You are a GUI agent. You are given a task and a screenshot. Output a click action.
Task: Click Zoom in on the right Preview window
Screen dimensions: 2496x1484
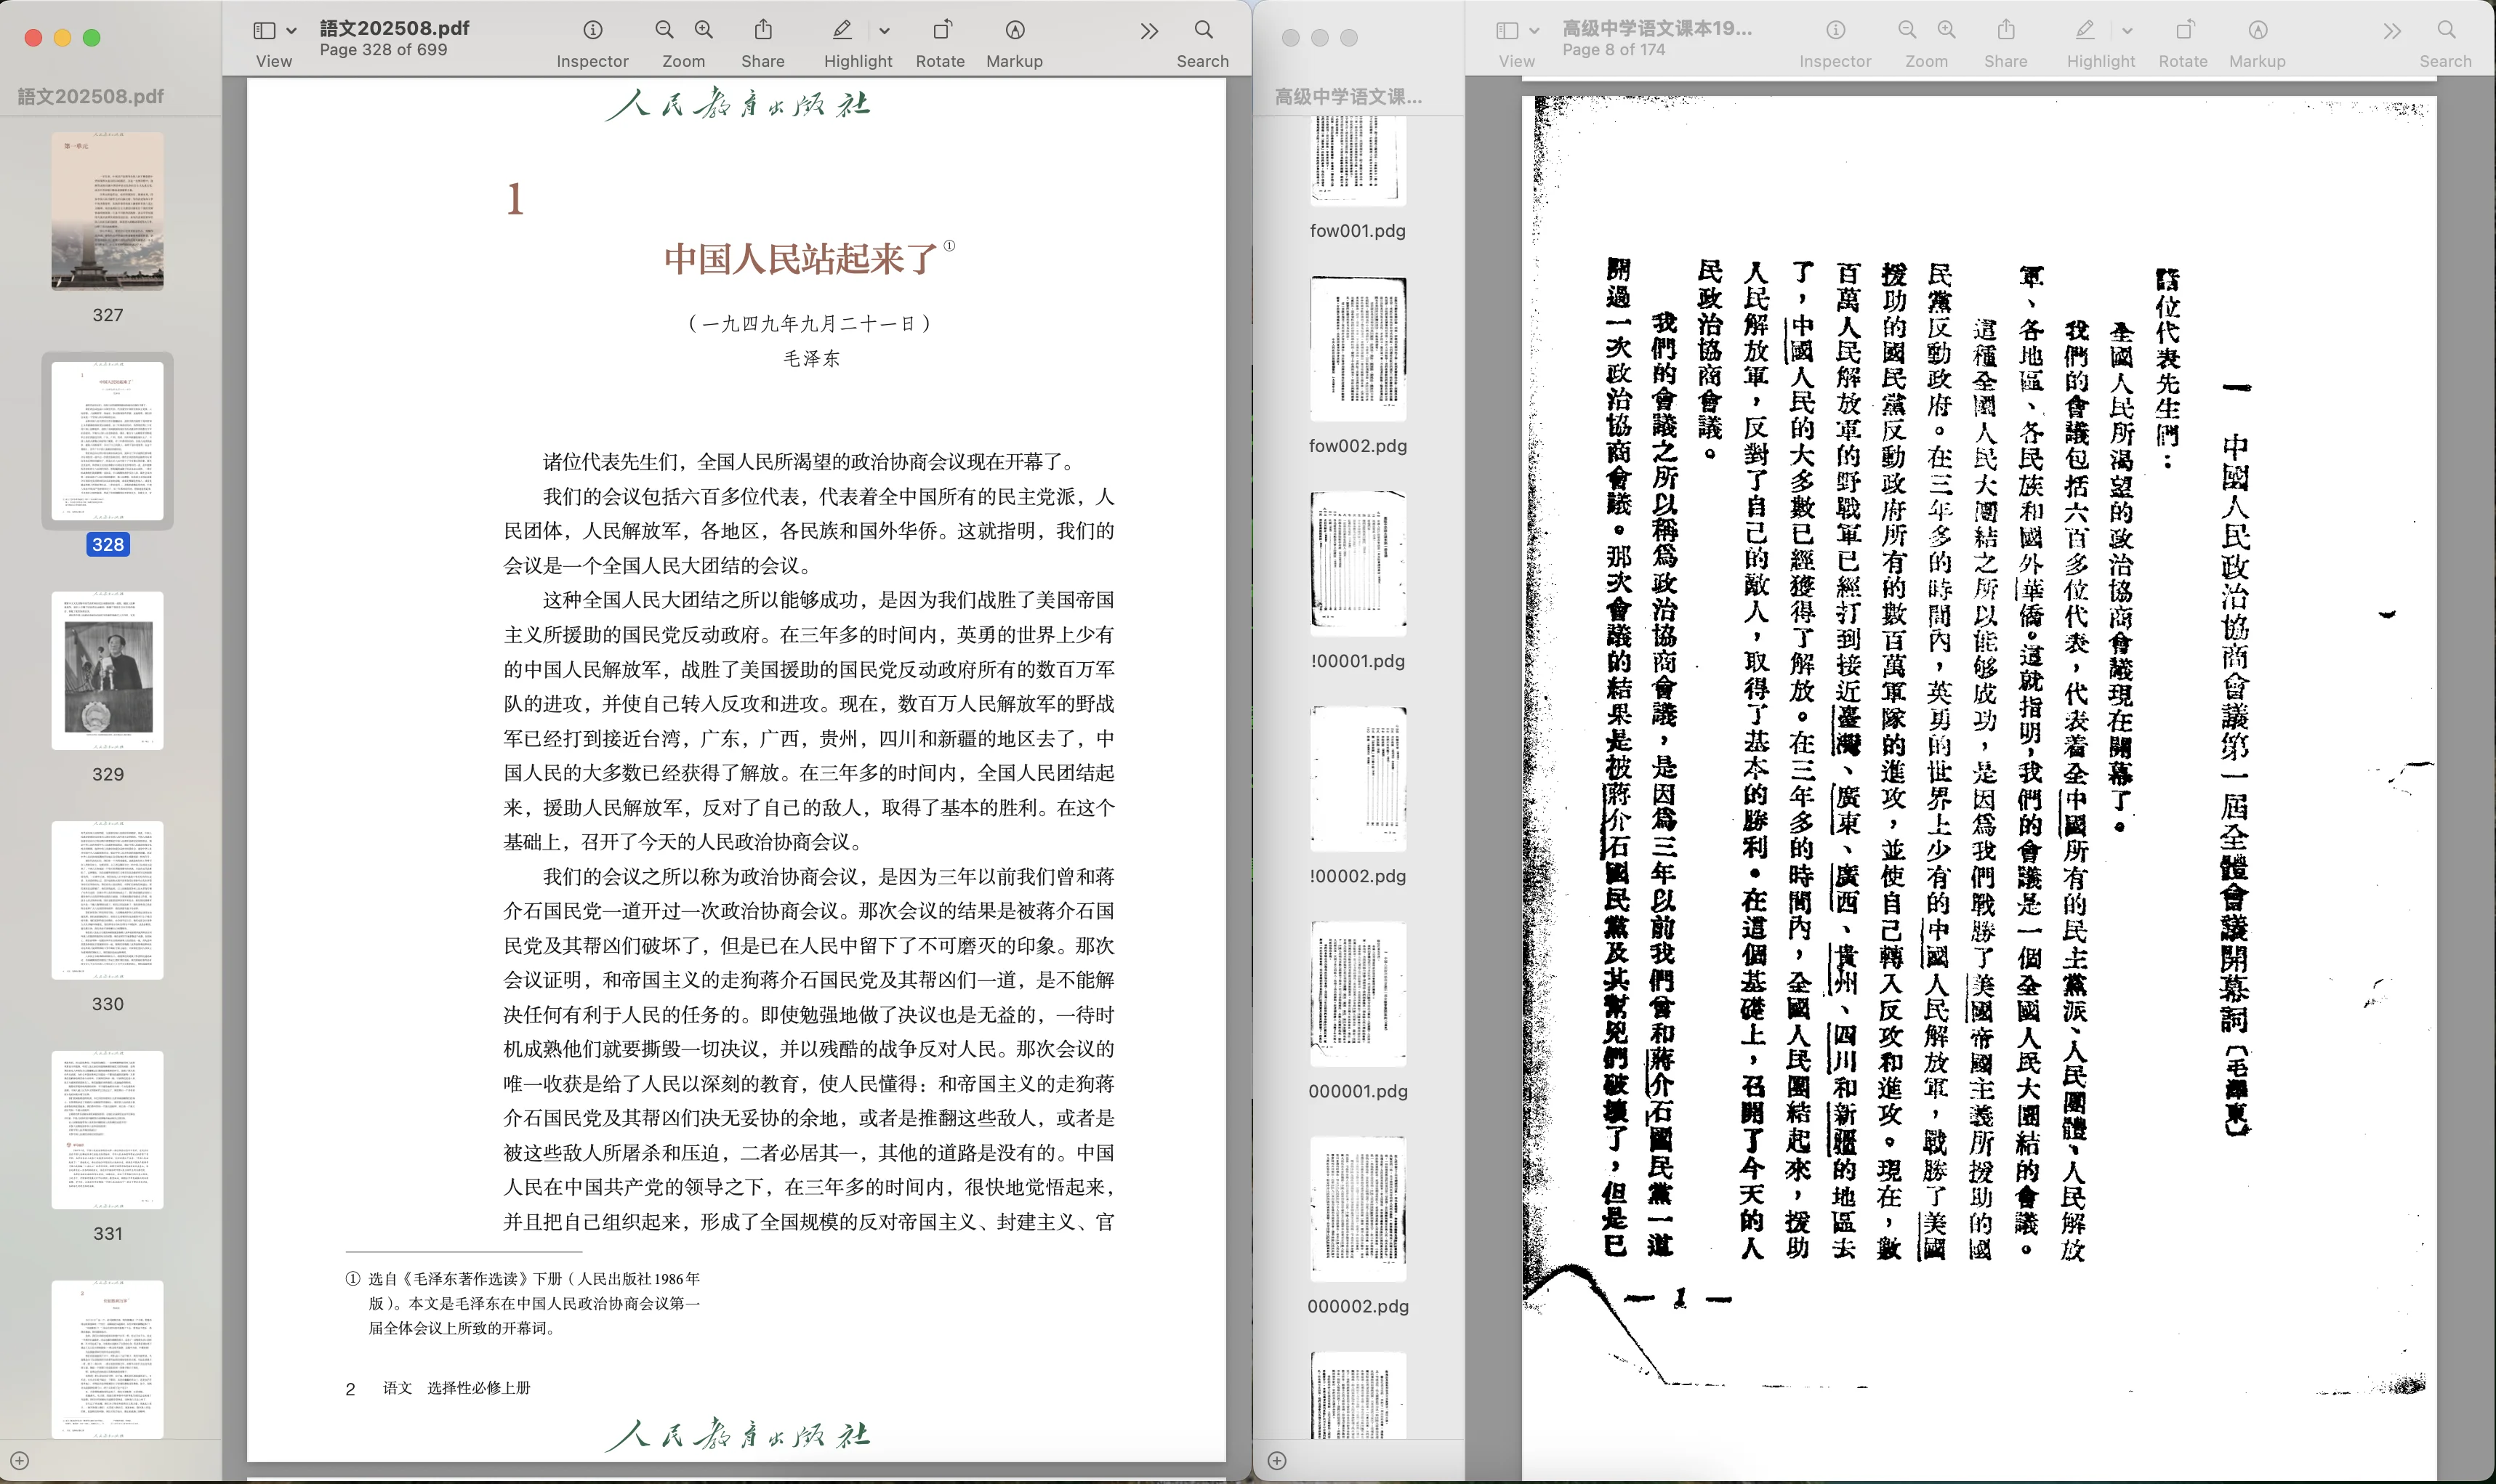coord(1944,30)
